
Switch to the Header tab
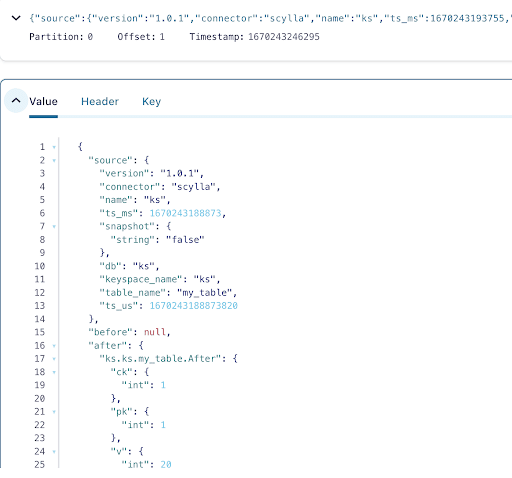point(100,101)
